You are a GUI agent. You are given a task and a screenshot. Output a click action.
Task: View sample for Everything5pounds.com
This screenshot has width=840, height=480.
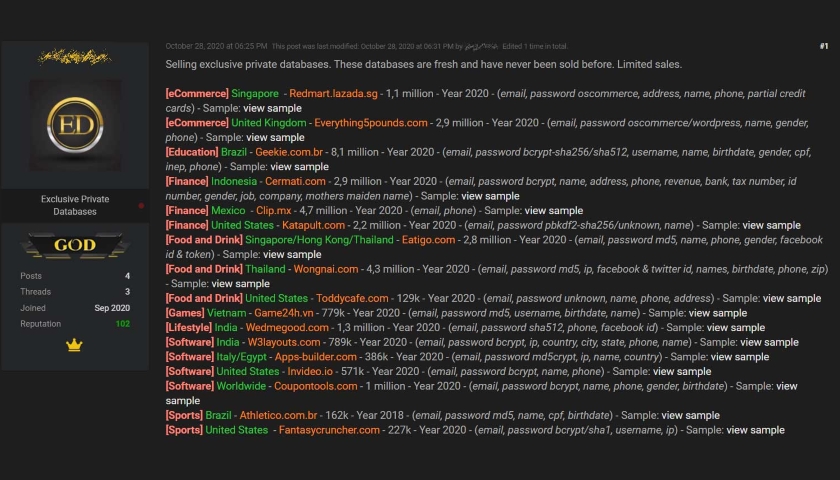(275, 138)
